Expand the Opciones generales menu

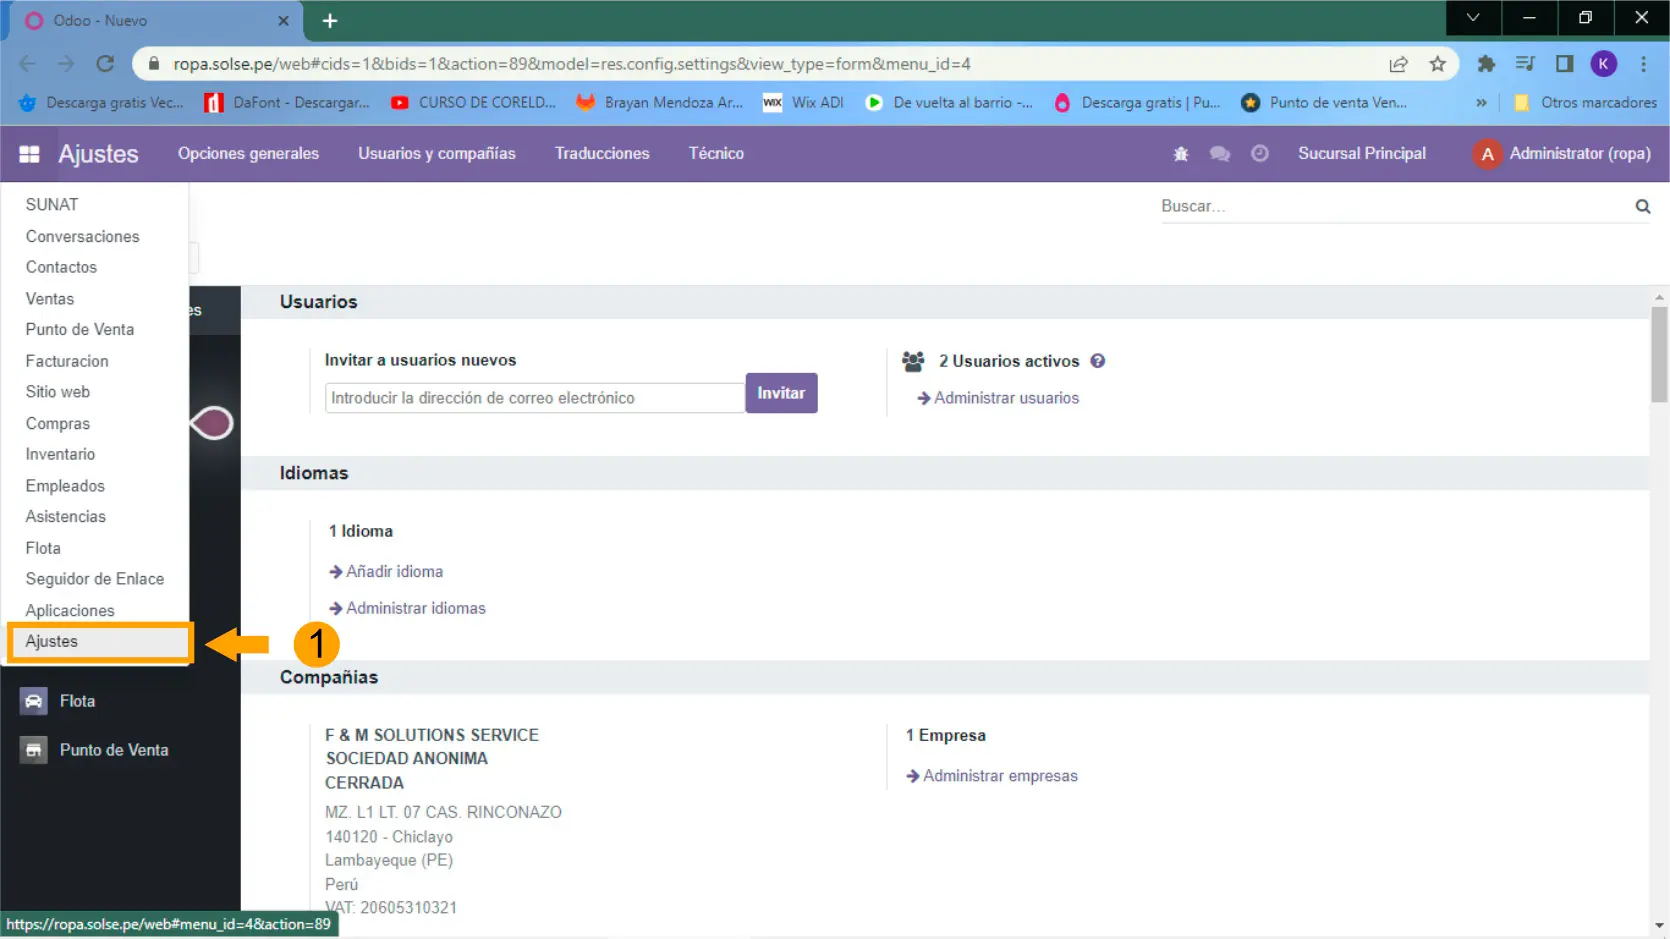click(x=248, y=154)
